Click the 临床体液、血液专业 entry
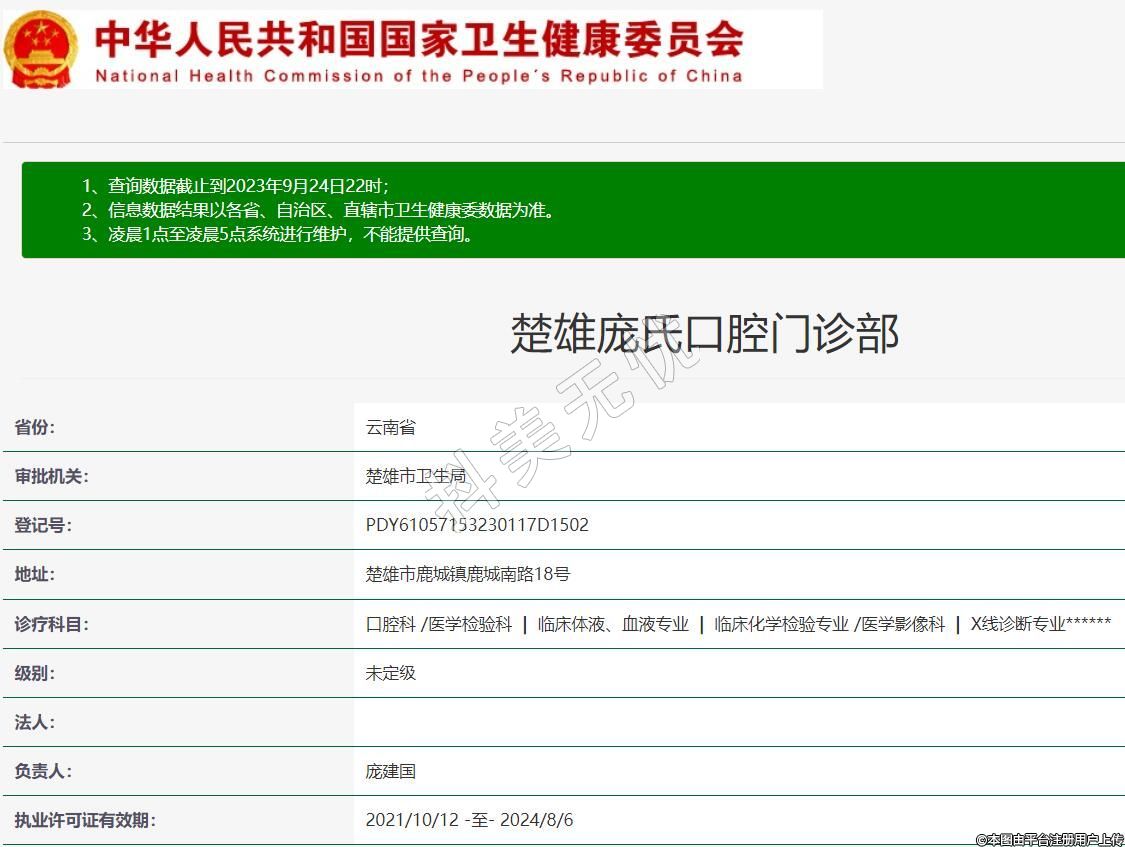The width and height of the screenshot is (1125, 847). (613, 624)
